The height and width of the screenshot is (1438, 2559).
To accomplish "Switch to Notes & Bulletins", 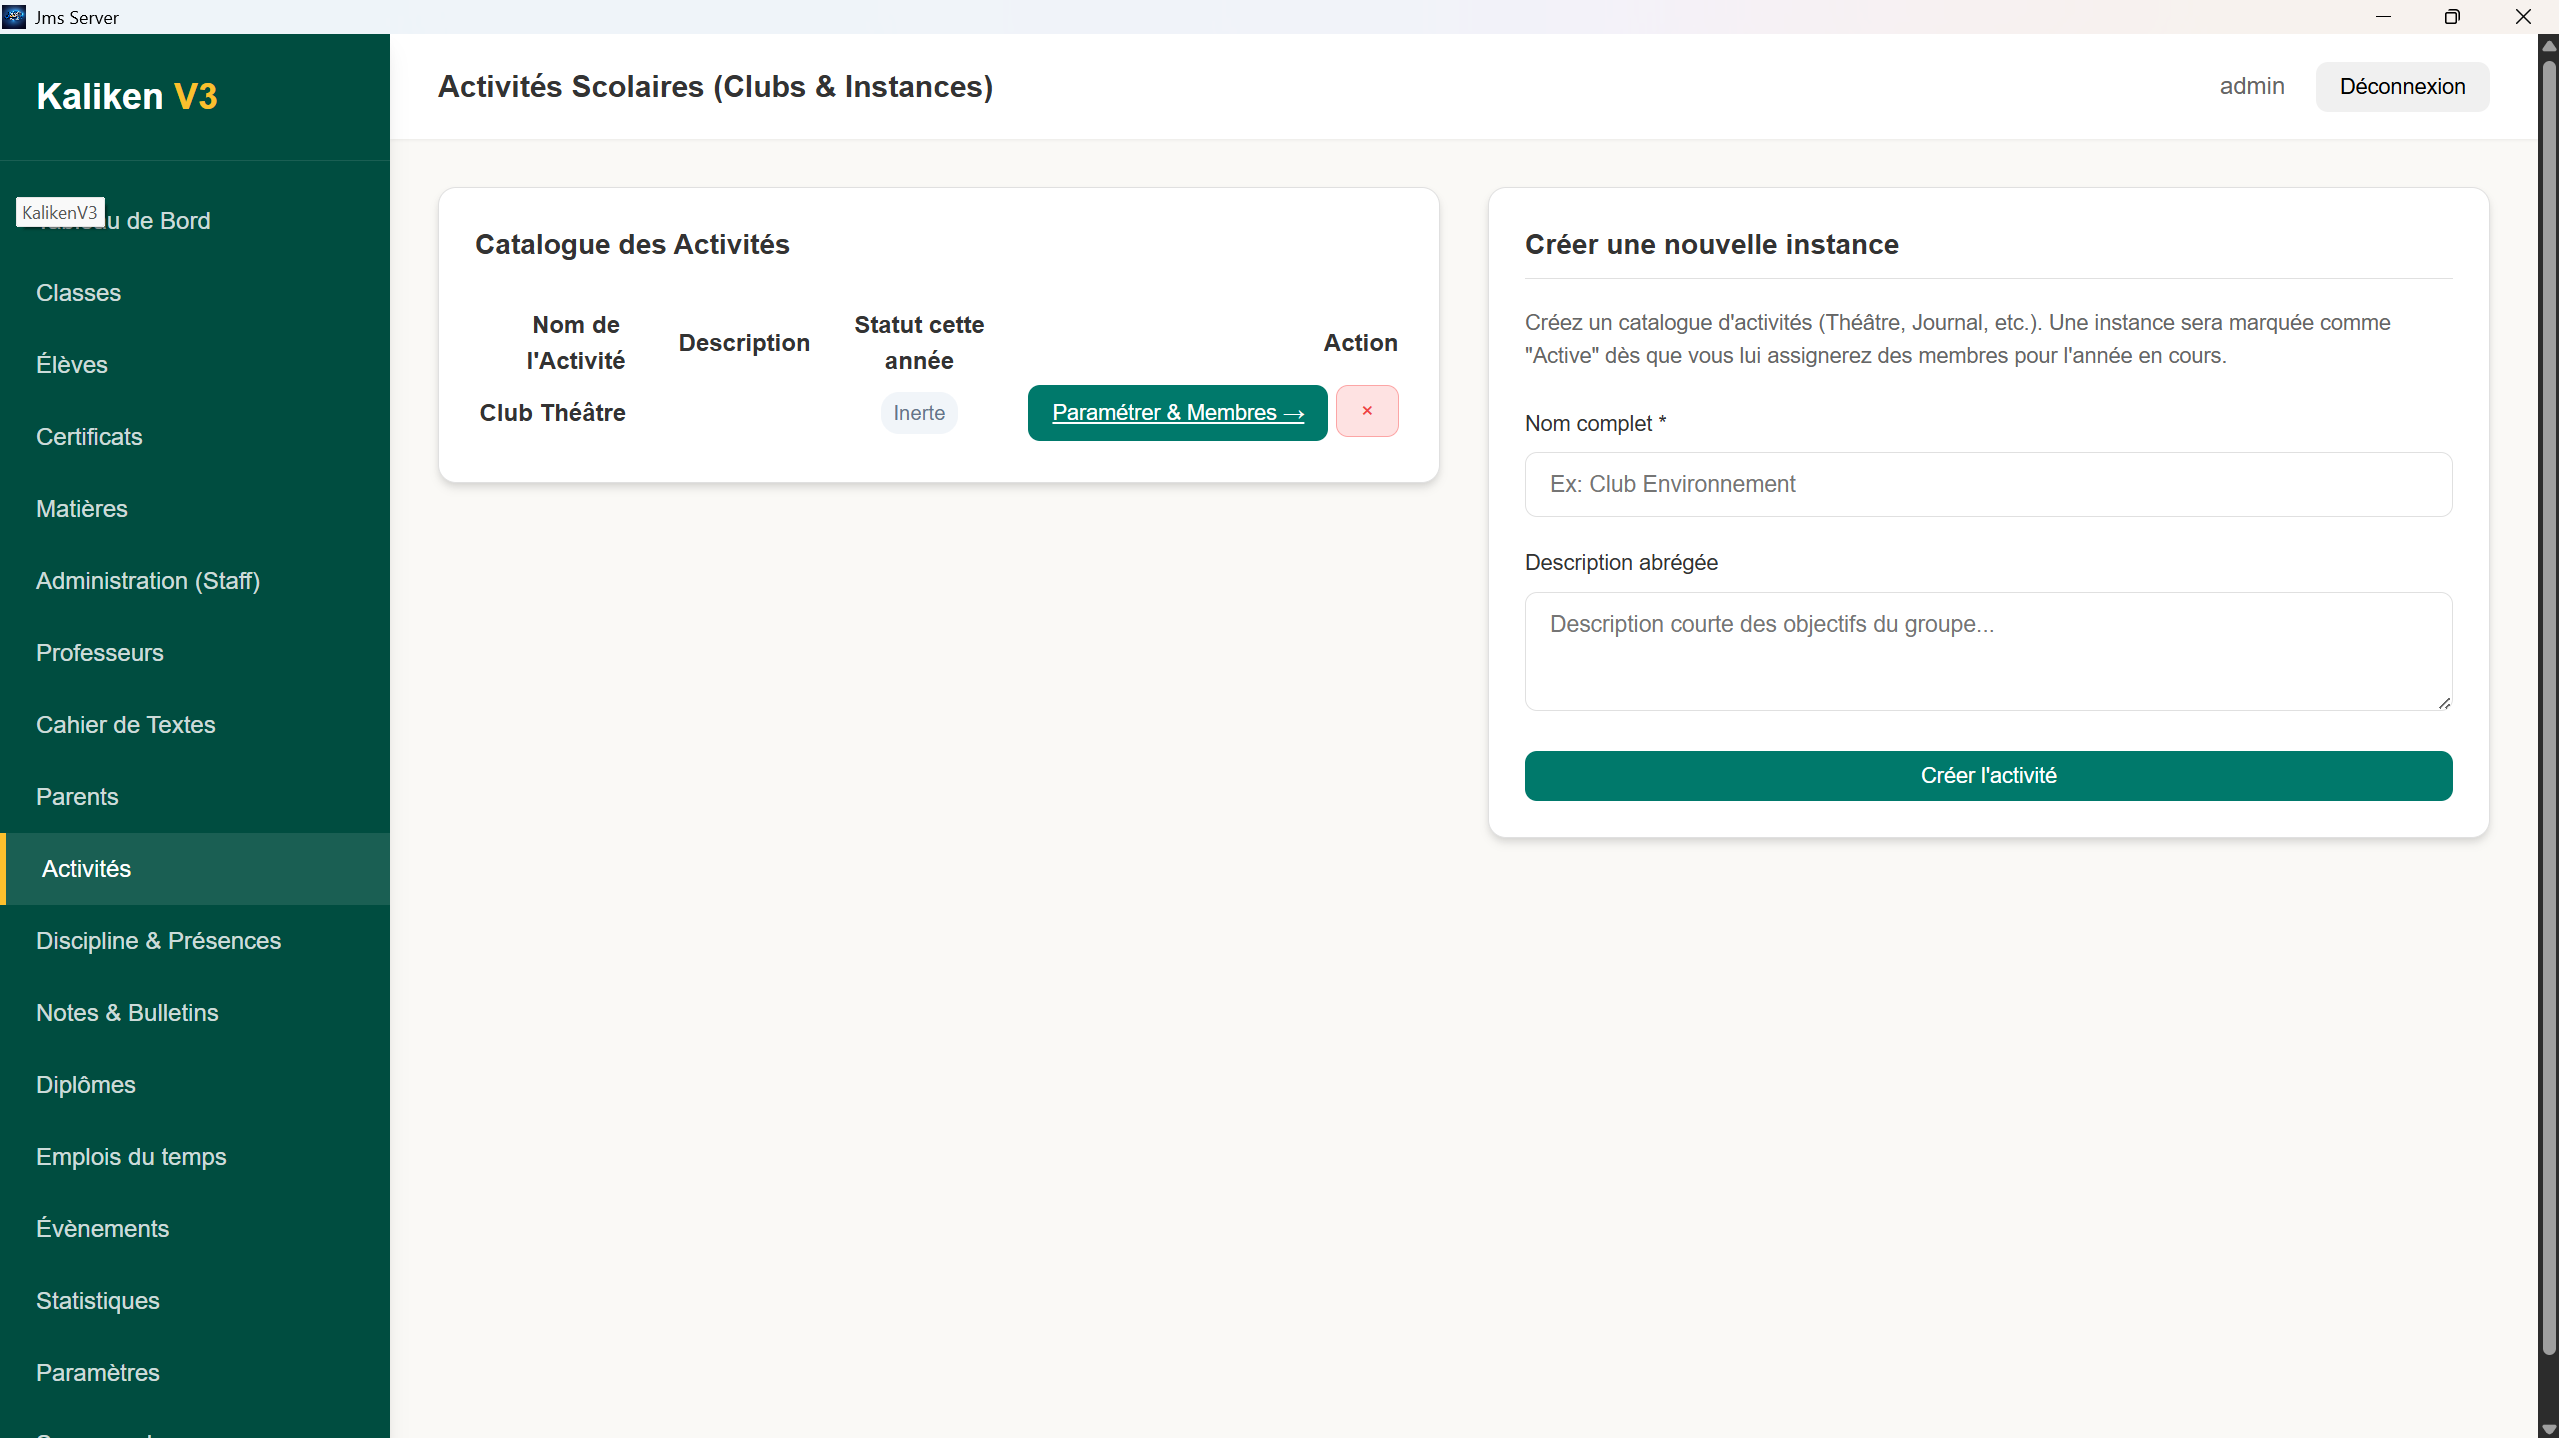I will point(127,1013).
